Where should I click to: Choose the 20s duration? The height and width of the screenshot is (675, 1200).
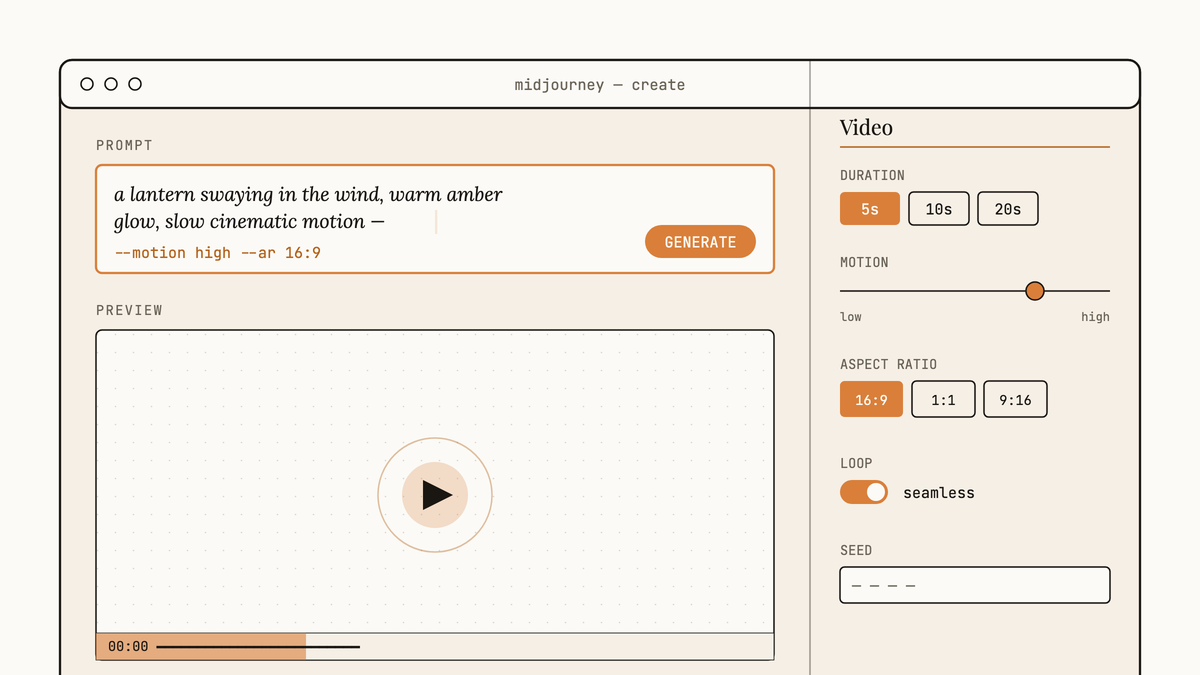click(x=1008, y=209)
